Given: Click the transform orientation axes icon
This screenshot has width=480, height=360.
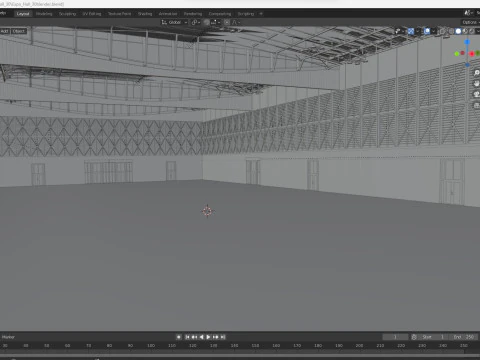Looking at the screenshot, I should tap(164, 22).
